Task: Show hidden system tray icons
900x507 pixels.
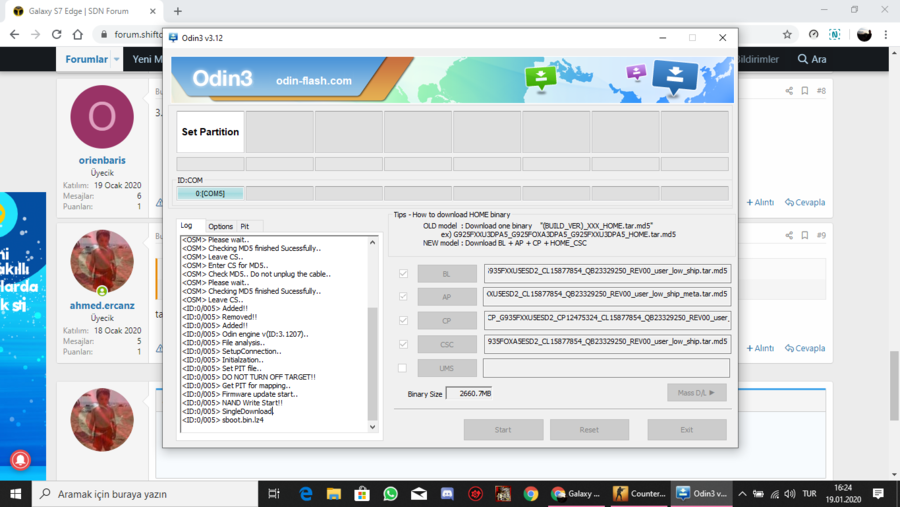Action: [742, 494]
